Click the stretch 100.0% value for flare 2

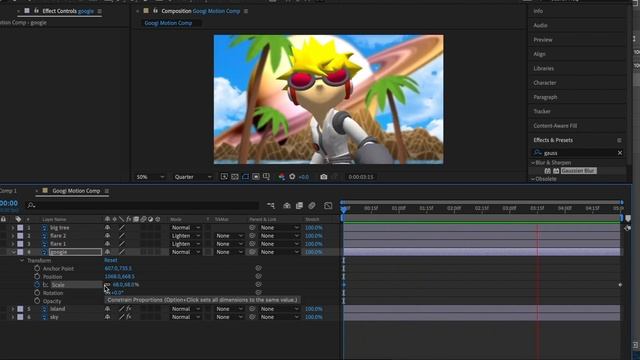tap(313, 236)
